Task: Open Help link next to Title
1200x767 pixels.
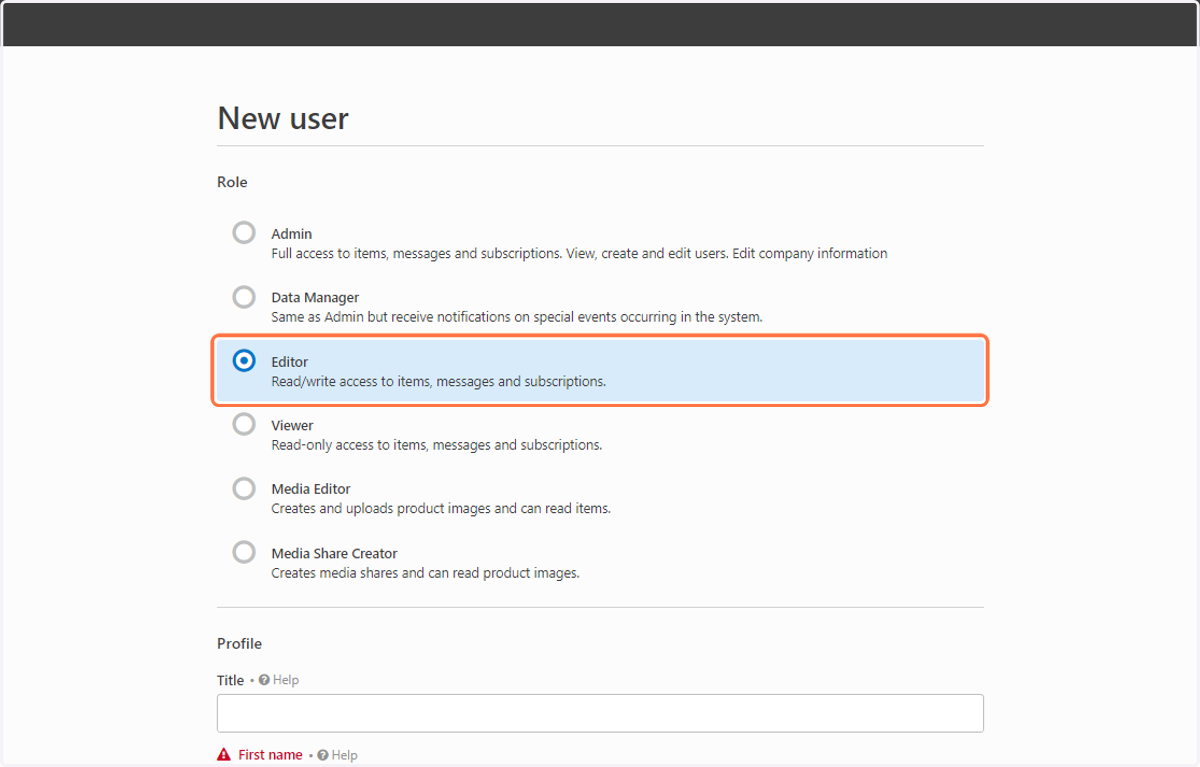Action: point(286,680)
